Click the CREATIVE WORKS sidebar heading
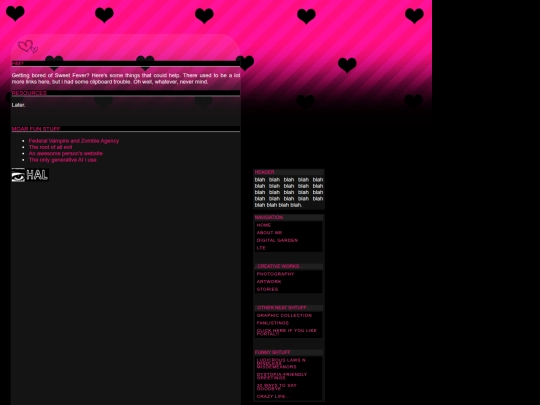The height and width of the screenshot is (405, 540). (x=278, y=266)
